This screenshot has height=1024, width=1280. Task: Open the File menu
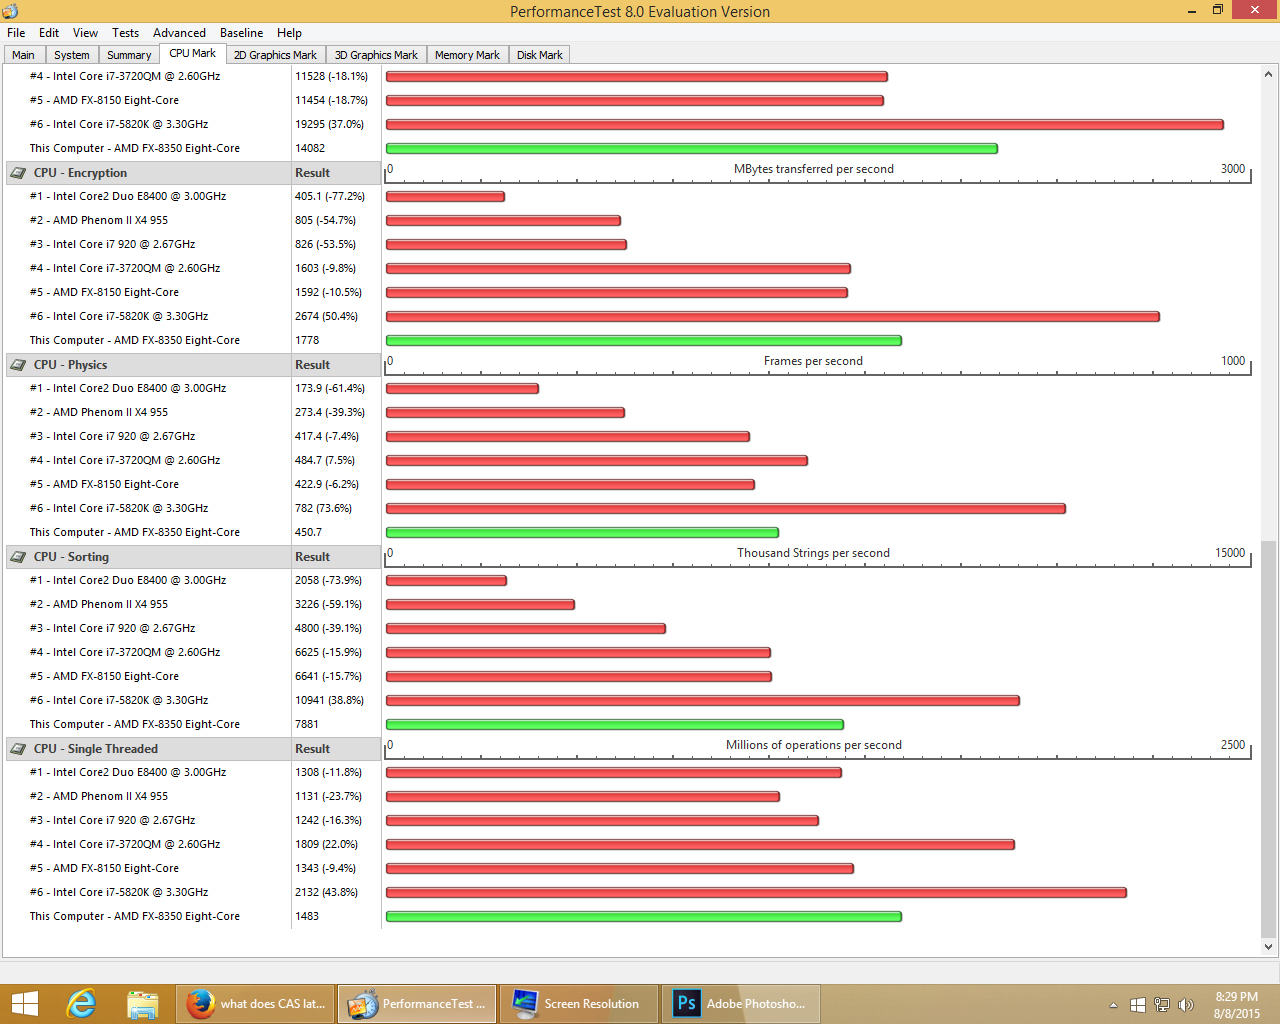pos(16,33)
